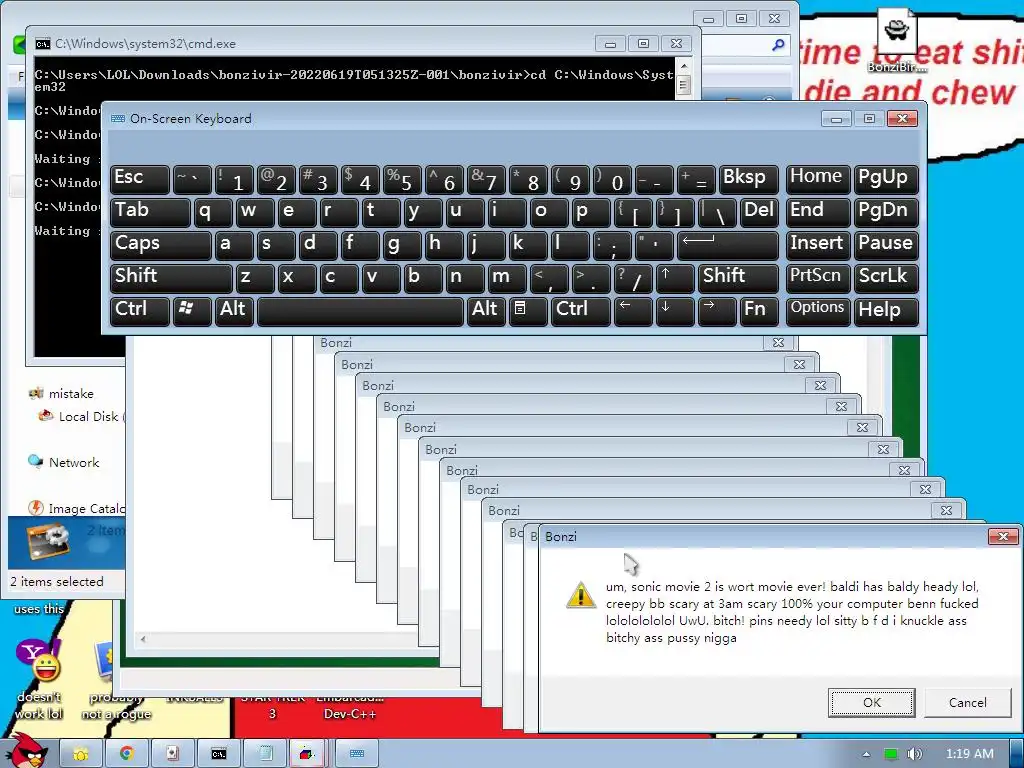Tap the Esc key on keyboard
The image size is (1024, 768).
[x=140, y=179]
